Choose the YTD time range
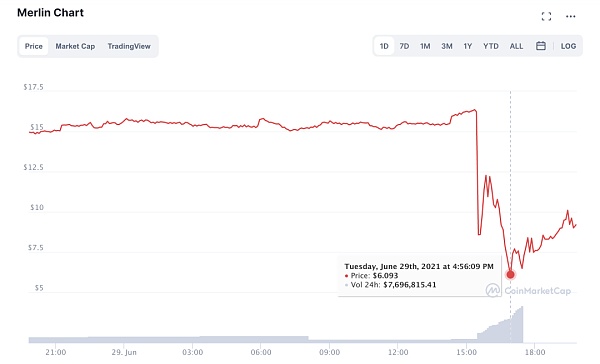The image size is (600, 364). click(x=491, y=46)
